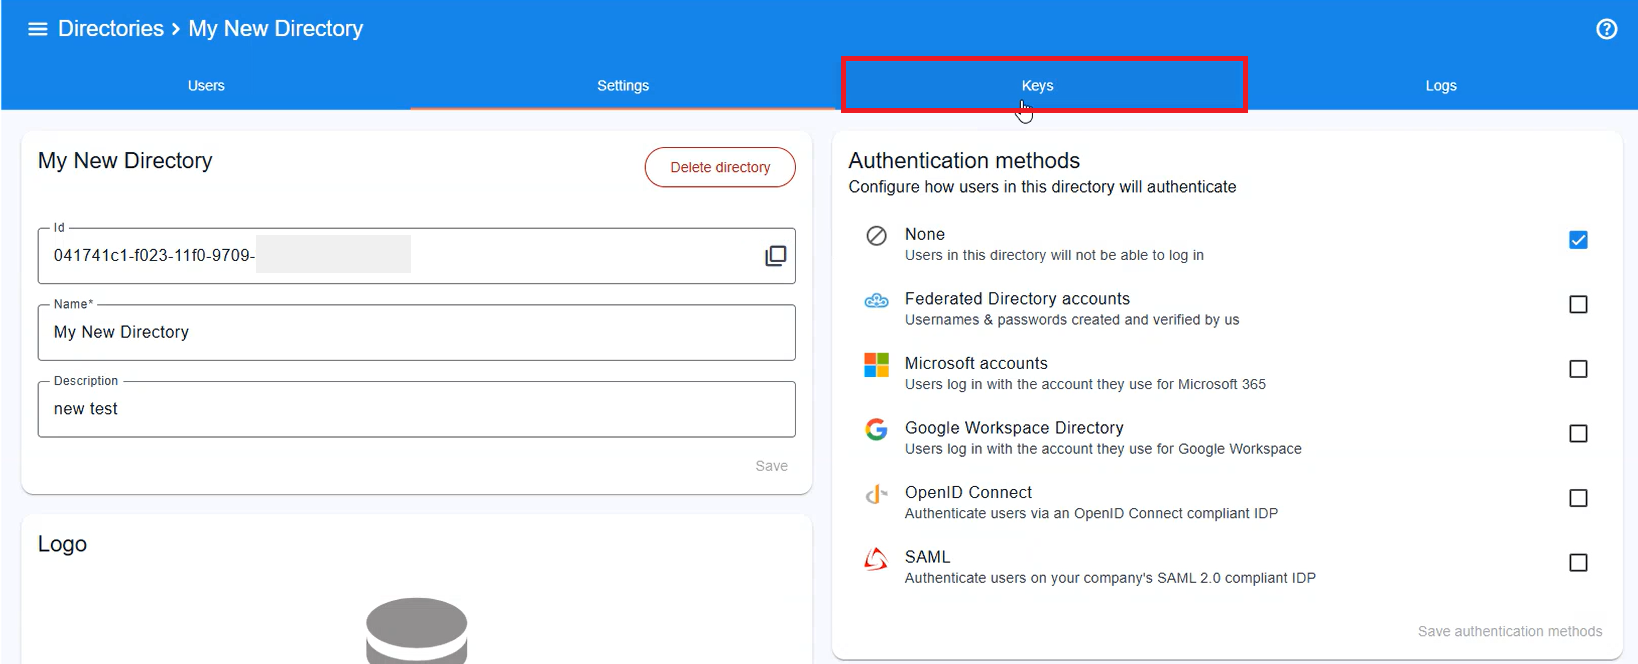Screen dimensions: 1638x664
Task: Click 'Usernames & passwords created and verified by us'
Action: coord(1072,320)
